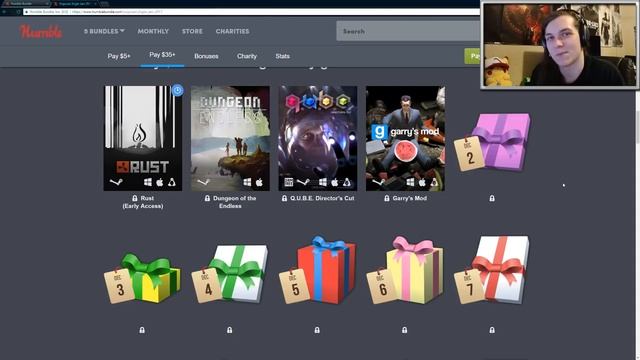Click Windows icon on Dungeon of the Endless
640x360 pixels.
point(247,182)
